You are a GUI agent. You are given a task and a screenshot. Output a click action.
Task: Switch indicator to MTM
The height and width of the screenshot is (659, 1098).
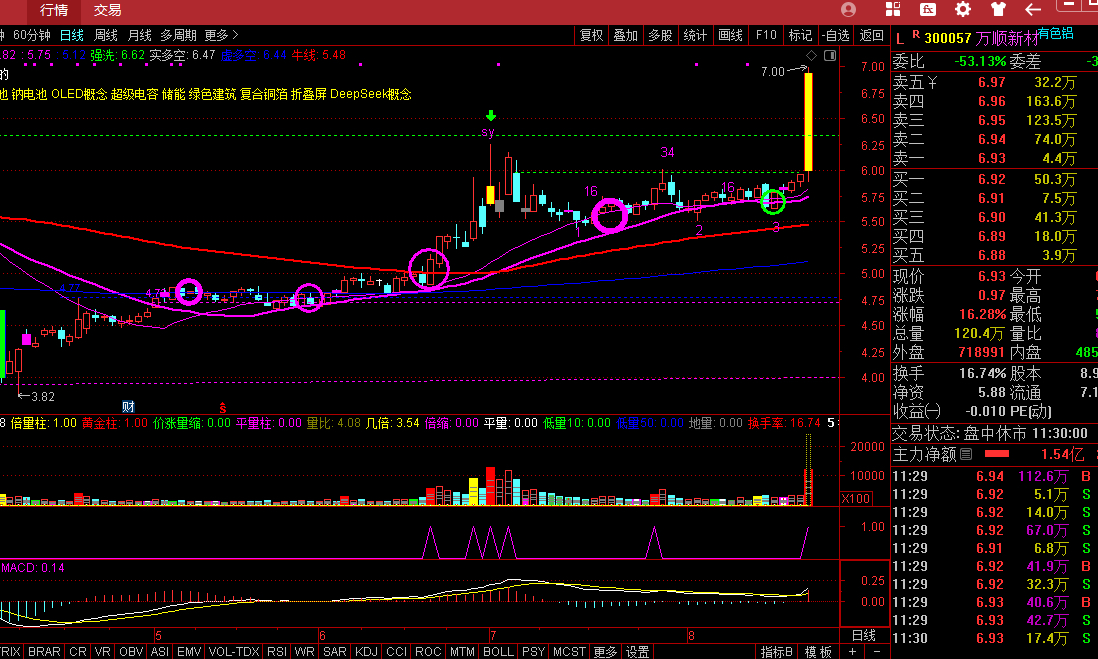pos(462,651)
